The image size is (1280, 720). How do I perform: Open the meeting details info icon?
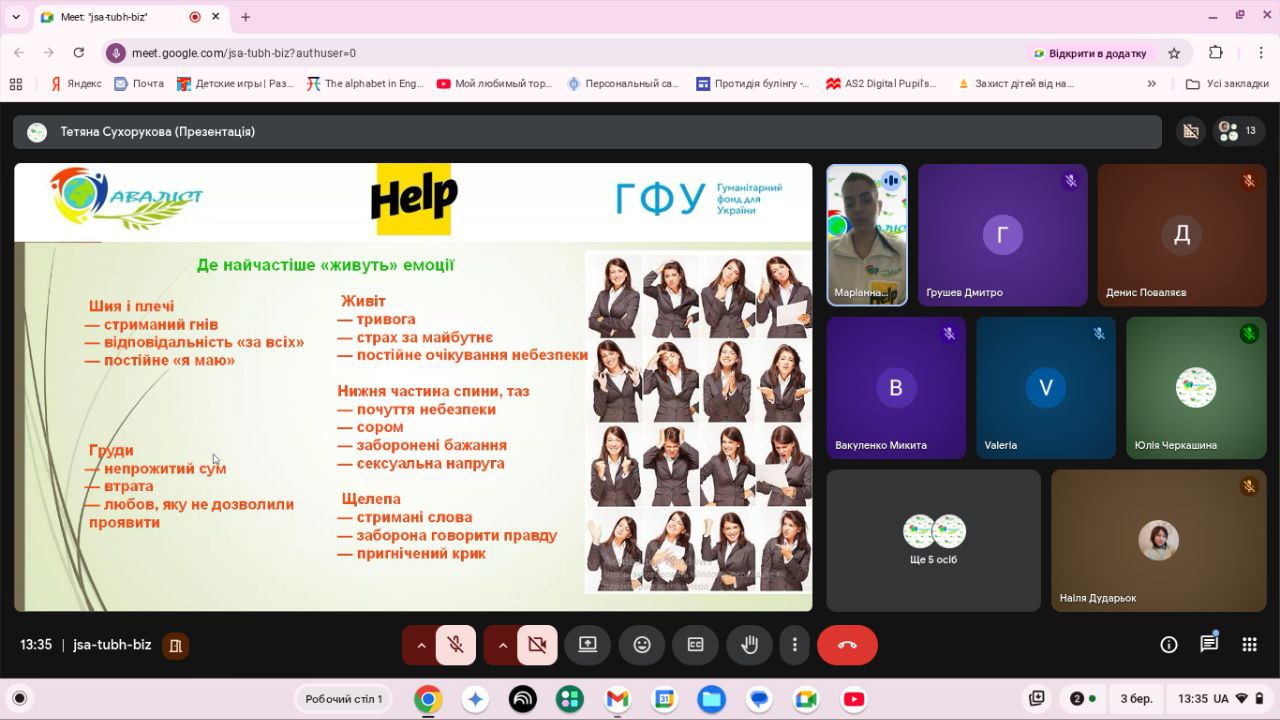coord(1168,645)
